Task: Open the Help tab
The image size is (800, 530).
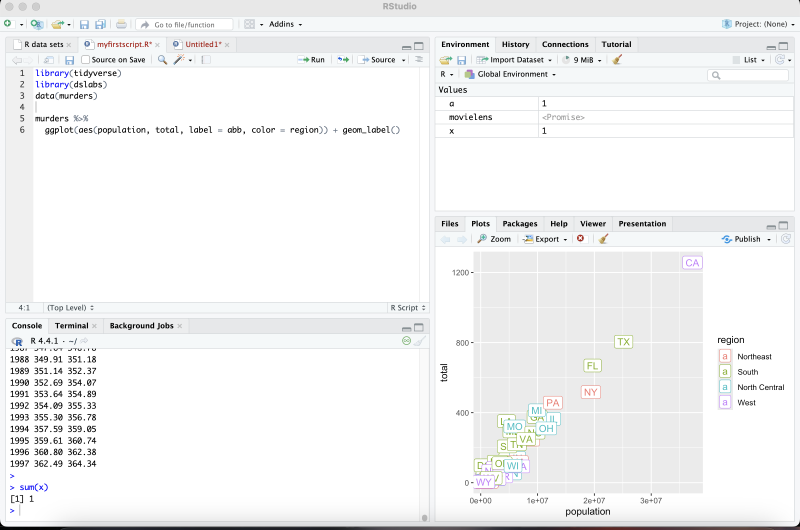Action: point(559,224)
